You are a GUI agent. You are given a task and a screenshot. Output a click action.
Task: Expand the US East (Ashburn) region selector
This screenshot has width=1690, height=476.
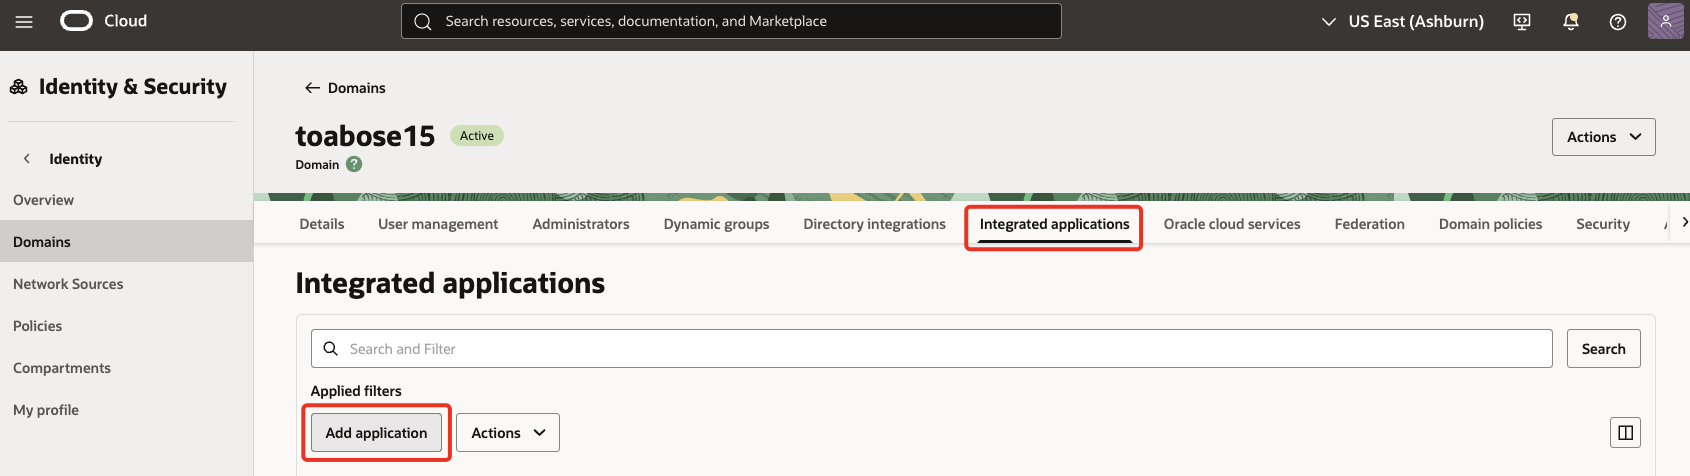[x=1403, y=21]
